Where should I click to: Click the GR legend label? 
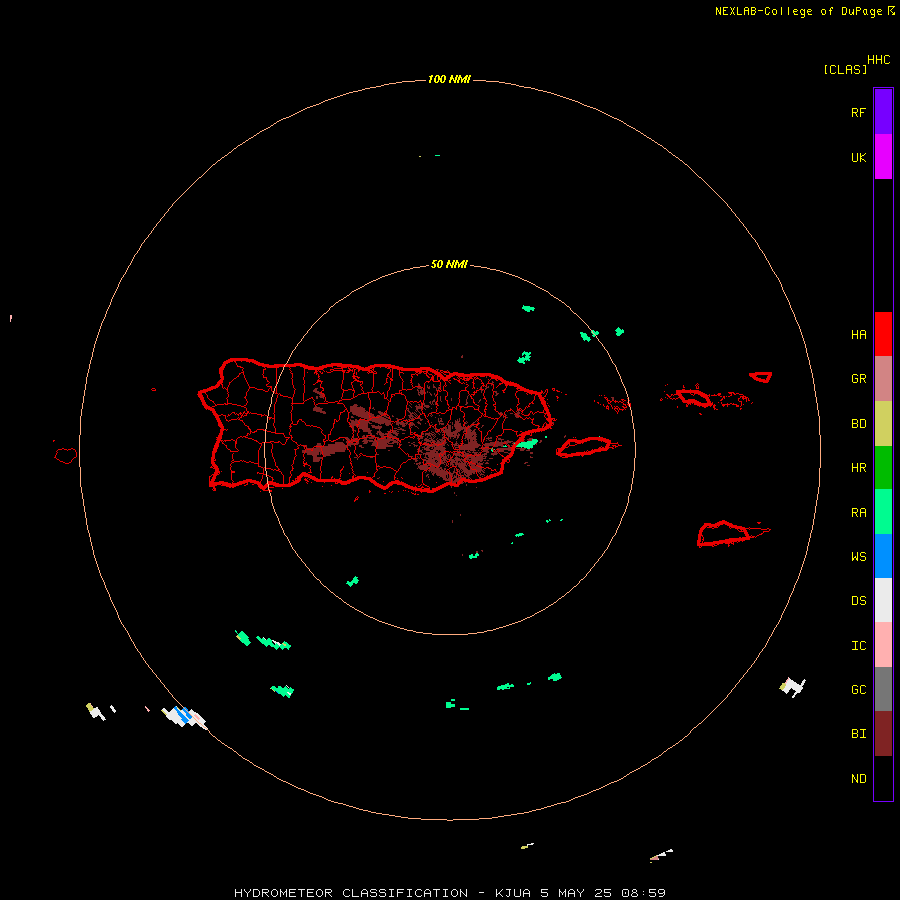click(858, 379)
